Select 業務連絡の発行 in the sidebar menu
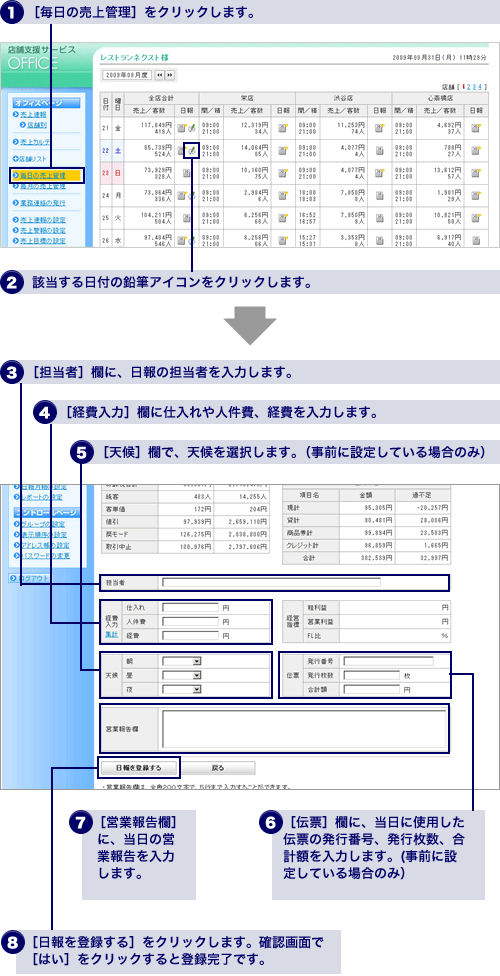 [x=42, y=203]
